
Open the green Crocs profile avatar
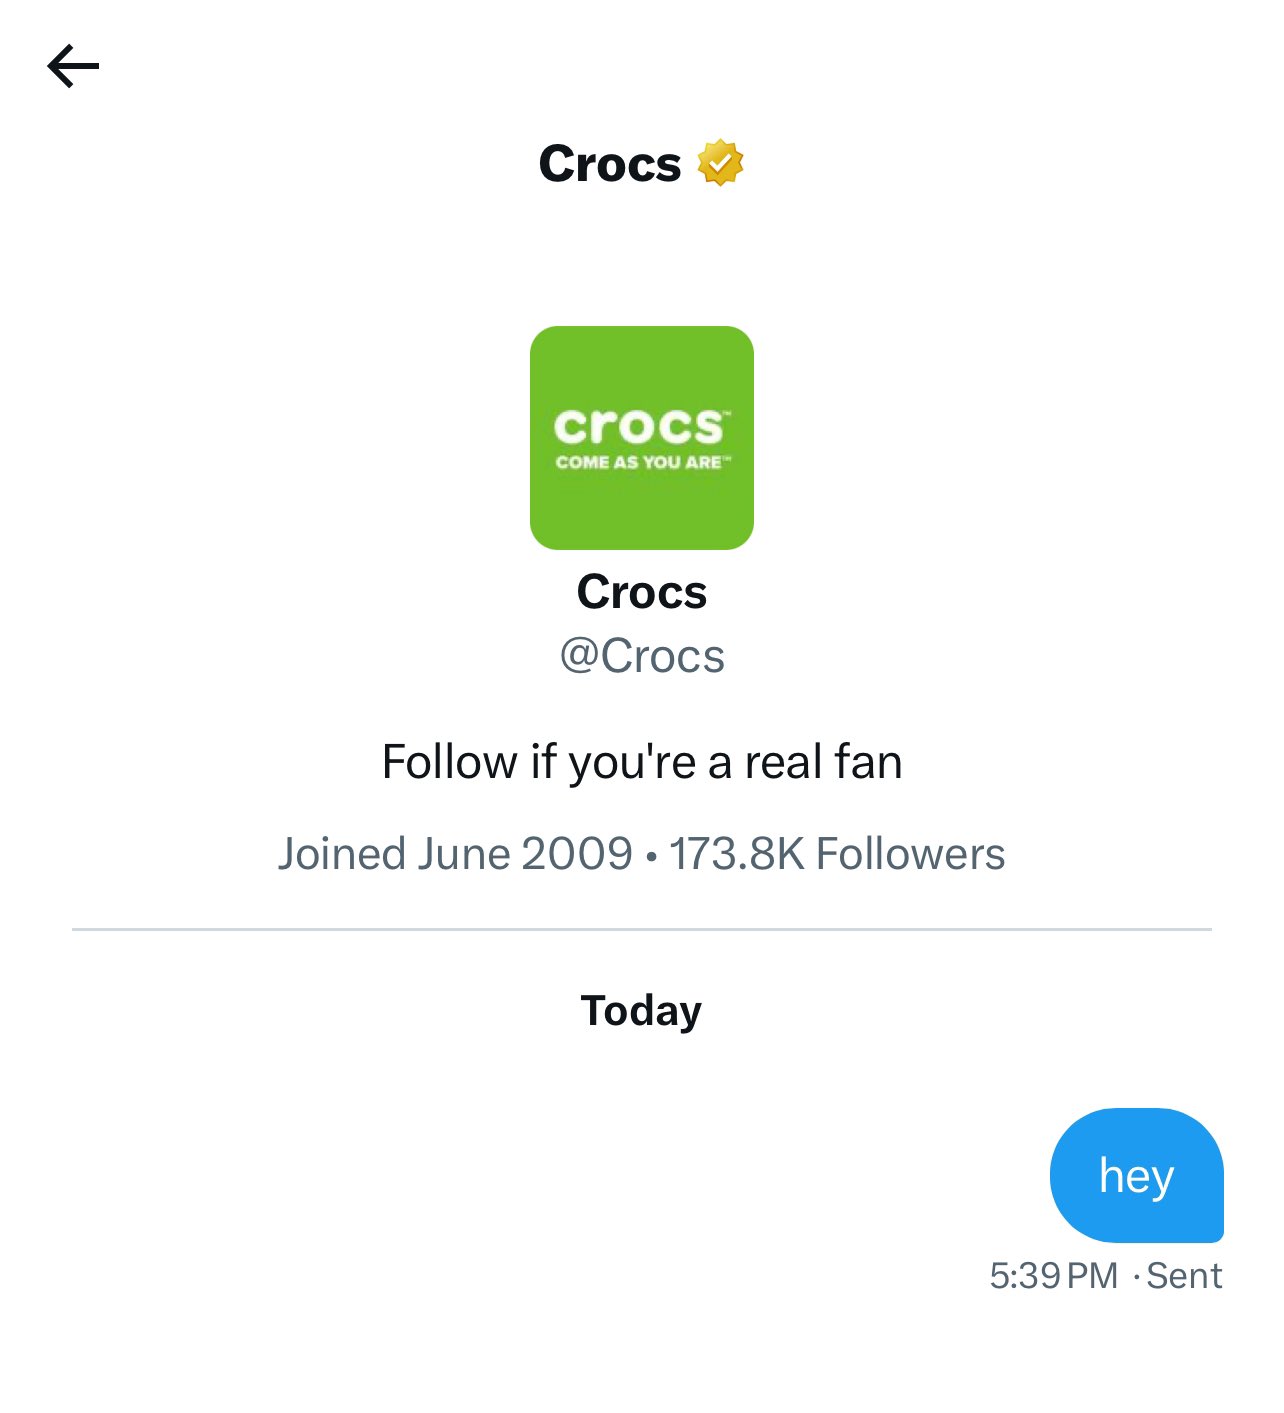tap(642, 438)
